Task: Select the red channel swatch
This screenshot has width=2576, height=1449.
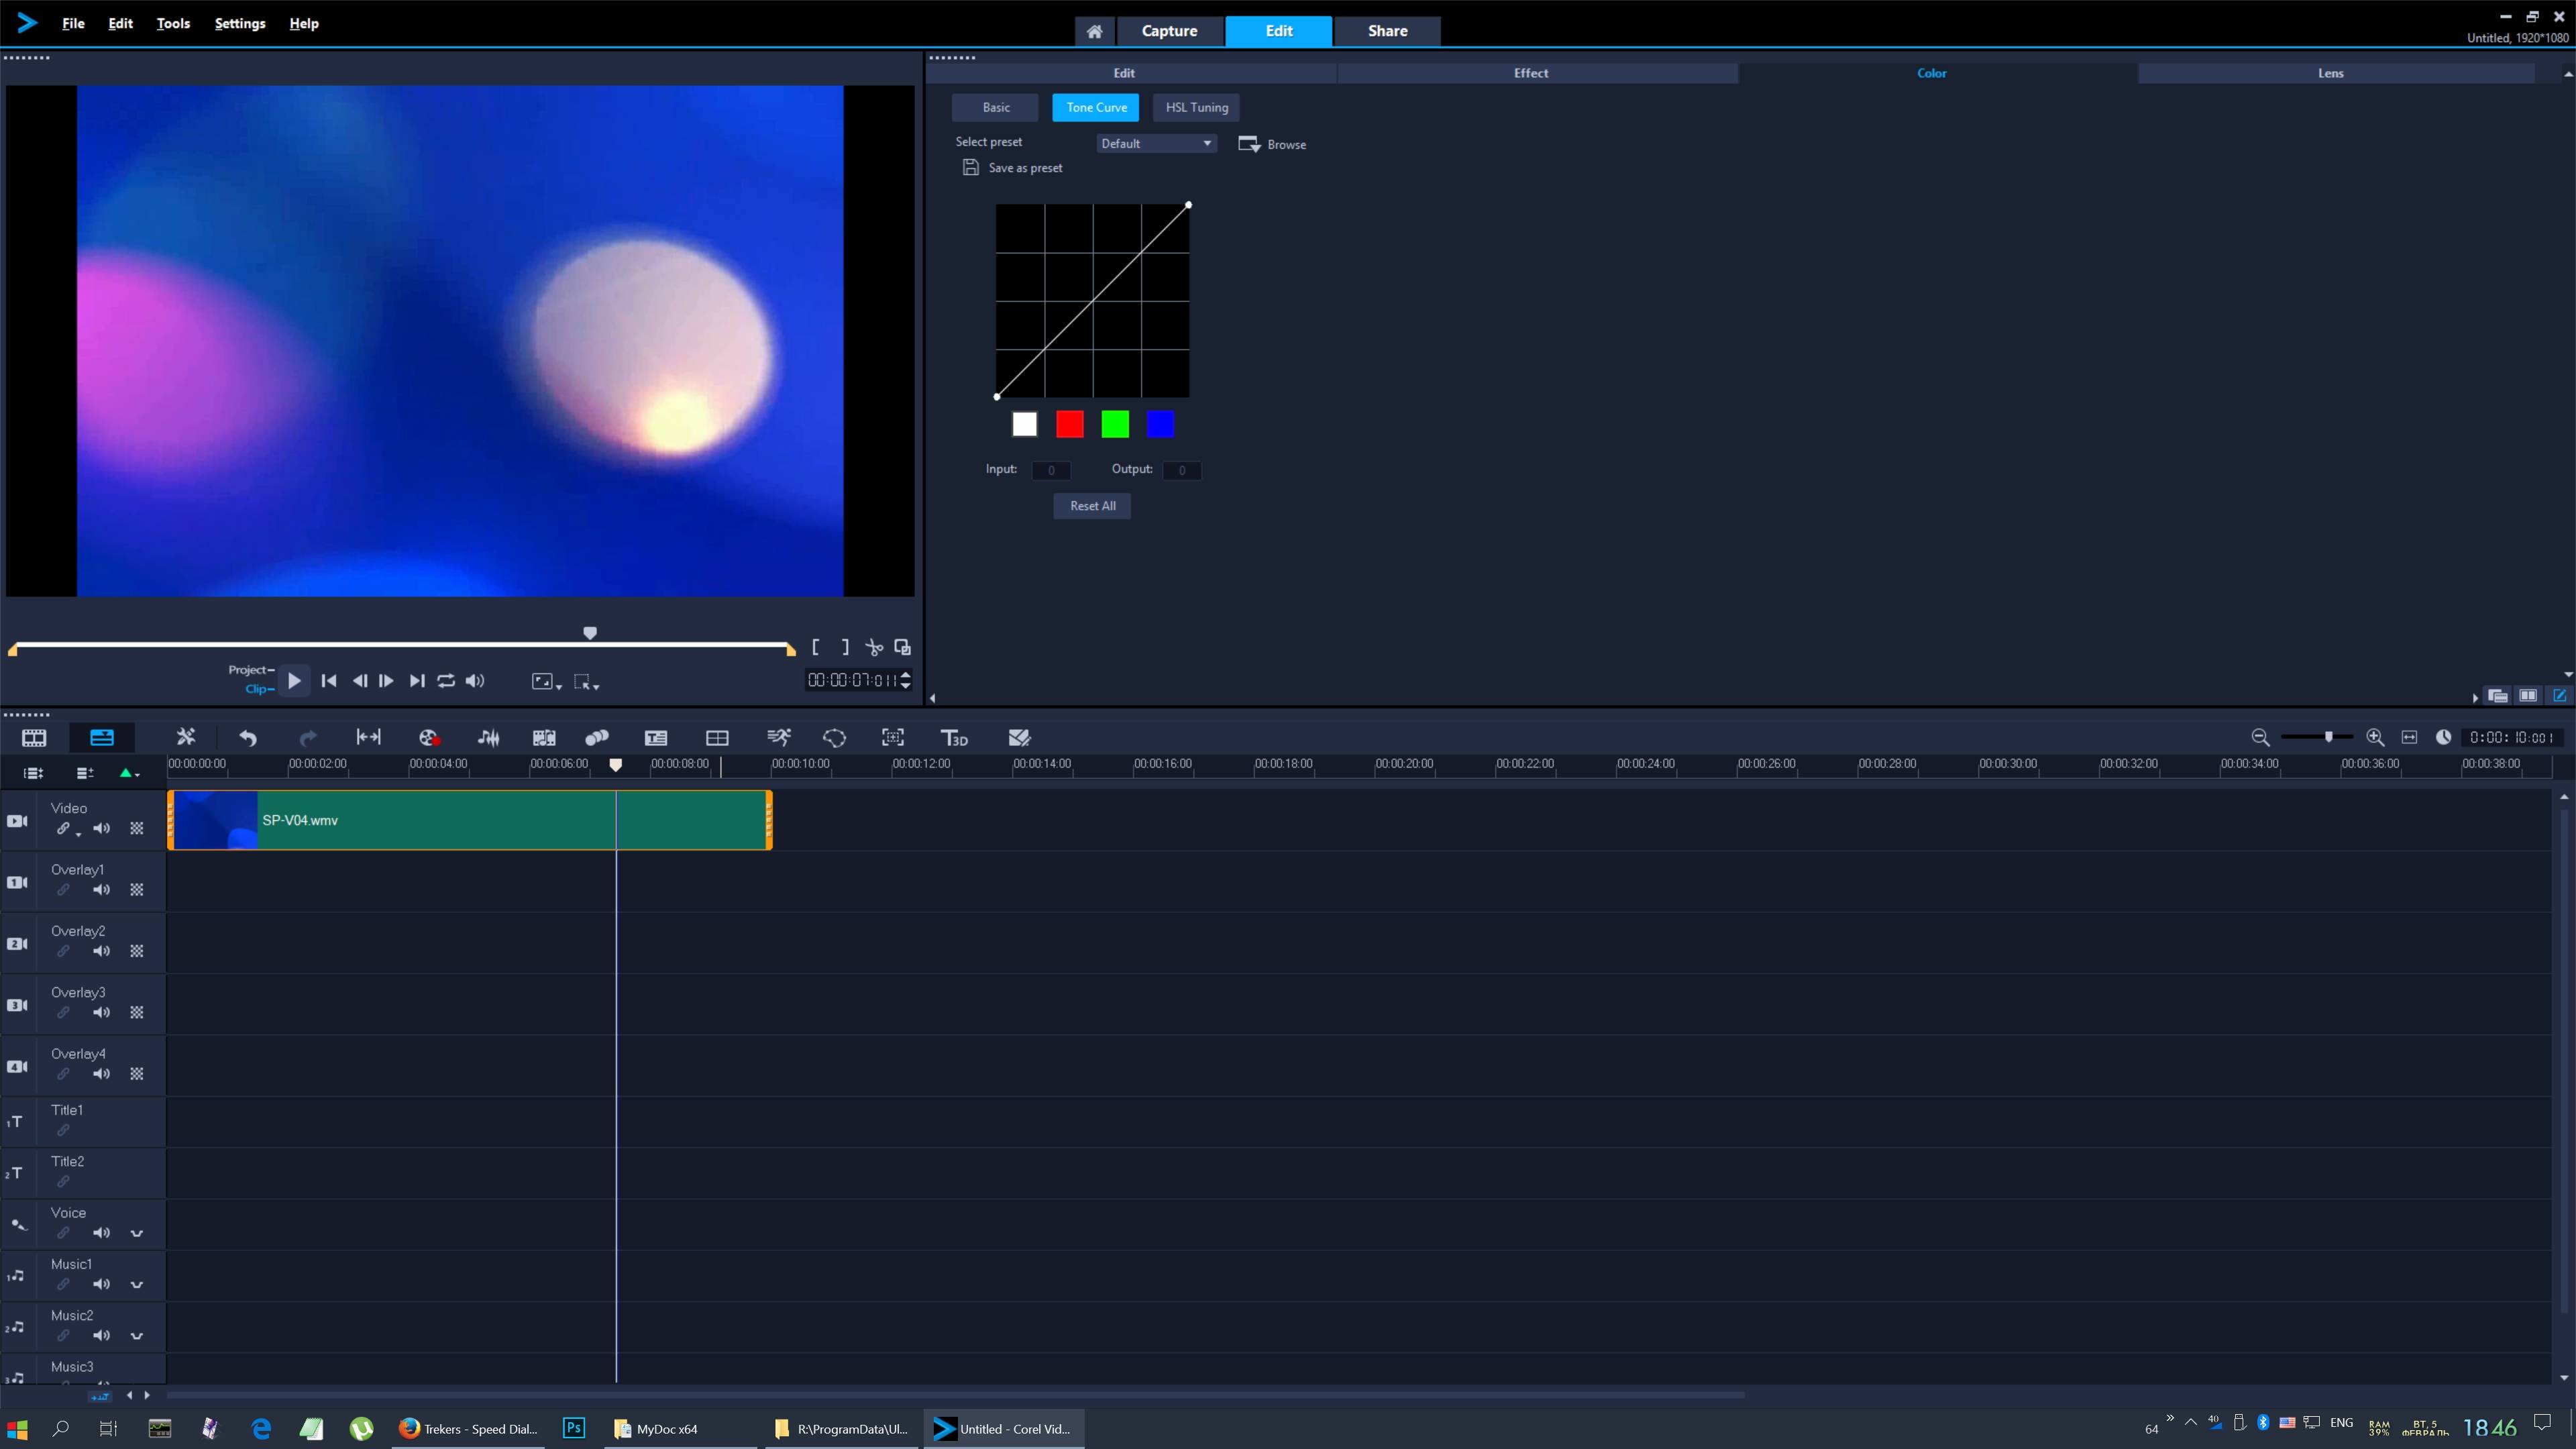Action: point(1069,424)
